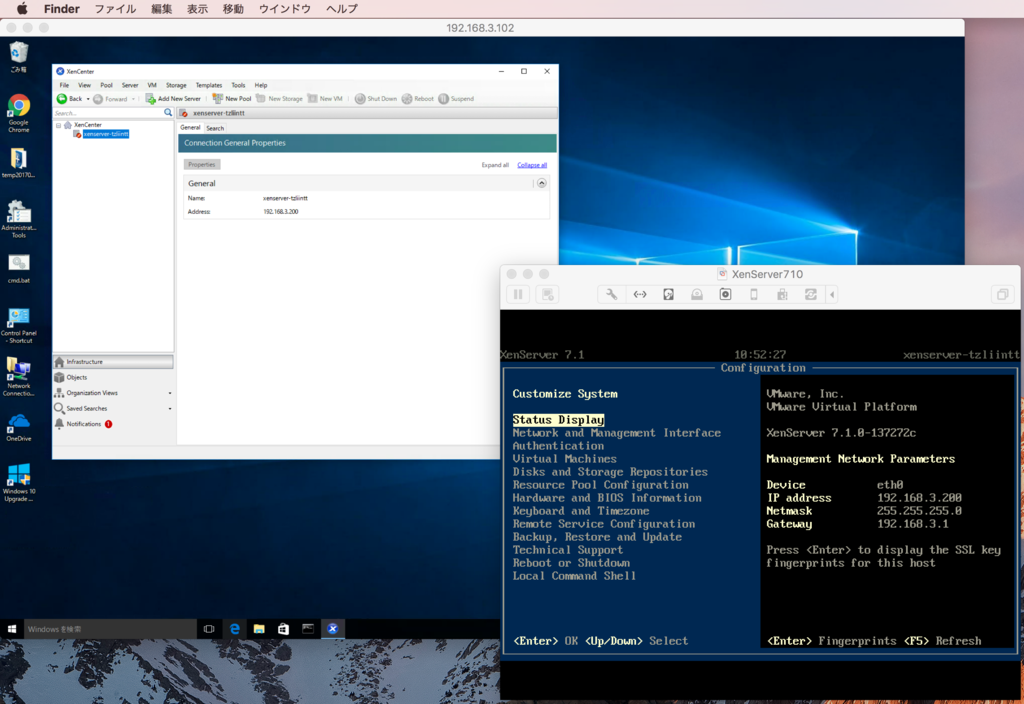Open the File menu in XenCenter
This screenshot has width=1024, height=704.
pos(64,85)
